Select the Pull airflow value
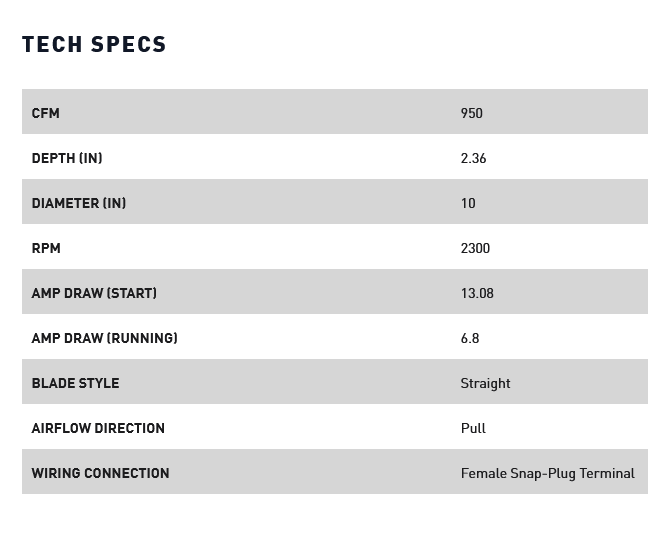Screen dimensions: 648x534 pyautogui.click(x=474, y=428)
